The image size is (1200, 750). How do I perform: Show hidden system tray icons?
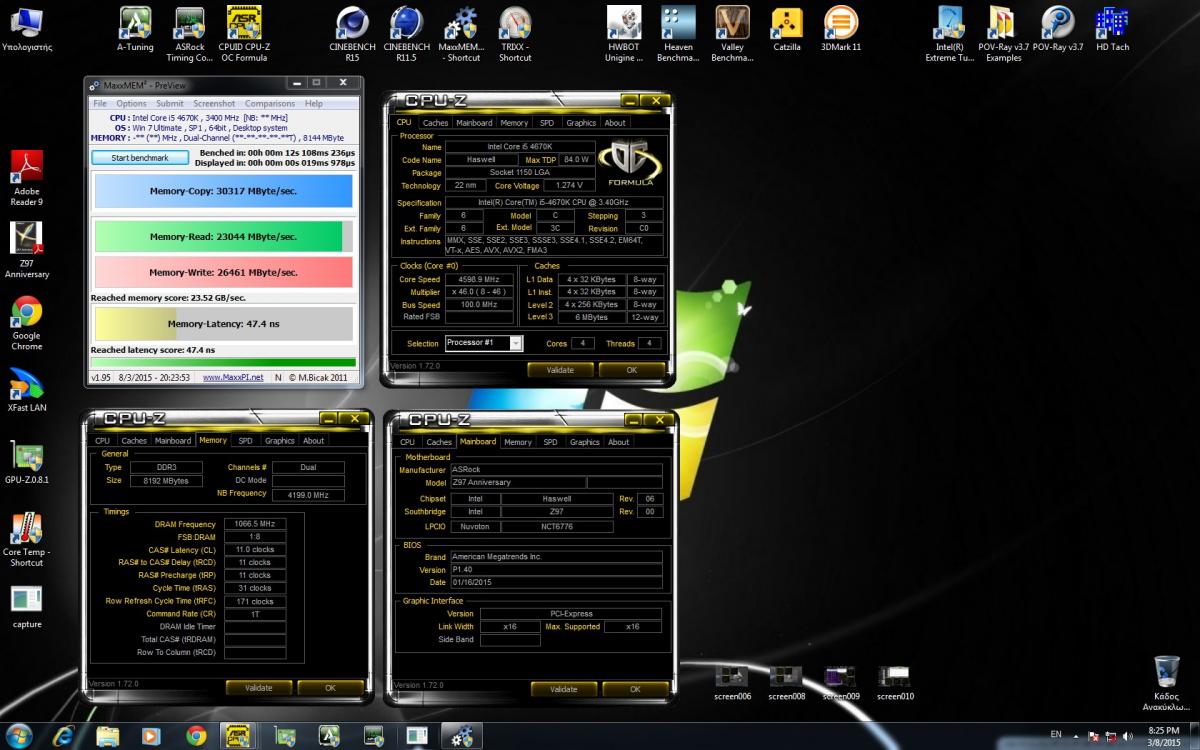point(1074,735)
